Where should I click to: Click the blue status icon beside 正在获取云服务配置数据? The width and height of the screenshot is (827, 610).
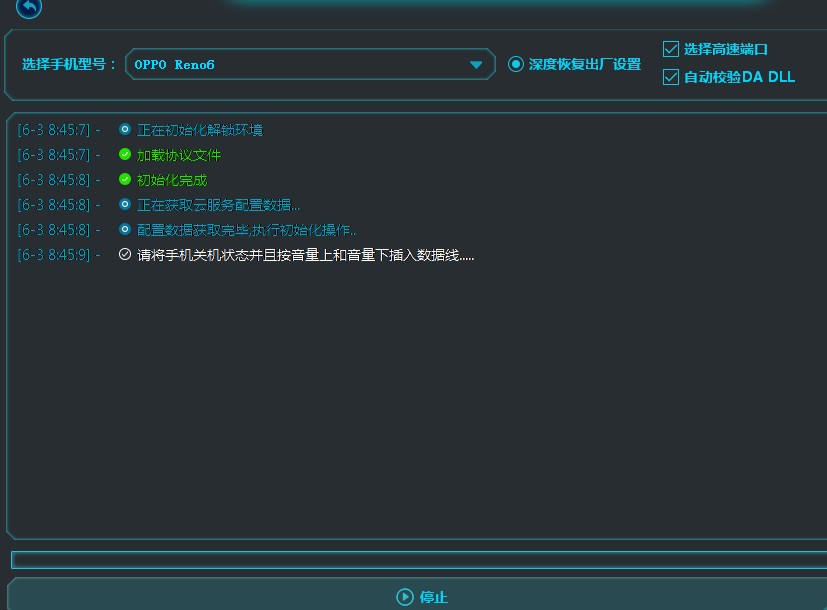[125, 204]
